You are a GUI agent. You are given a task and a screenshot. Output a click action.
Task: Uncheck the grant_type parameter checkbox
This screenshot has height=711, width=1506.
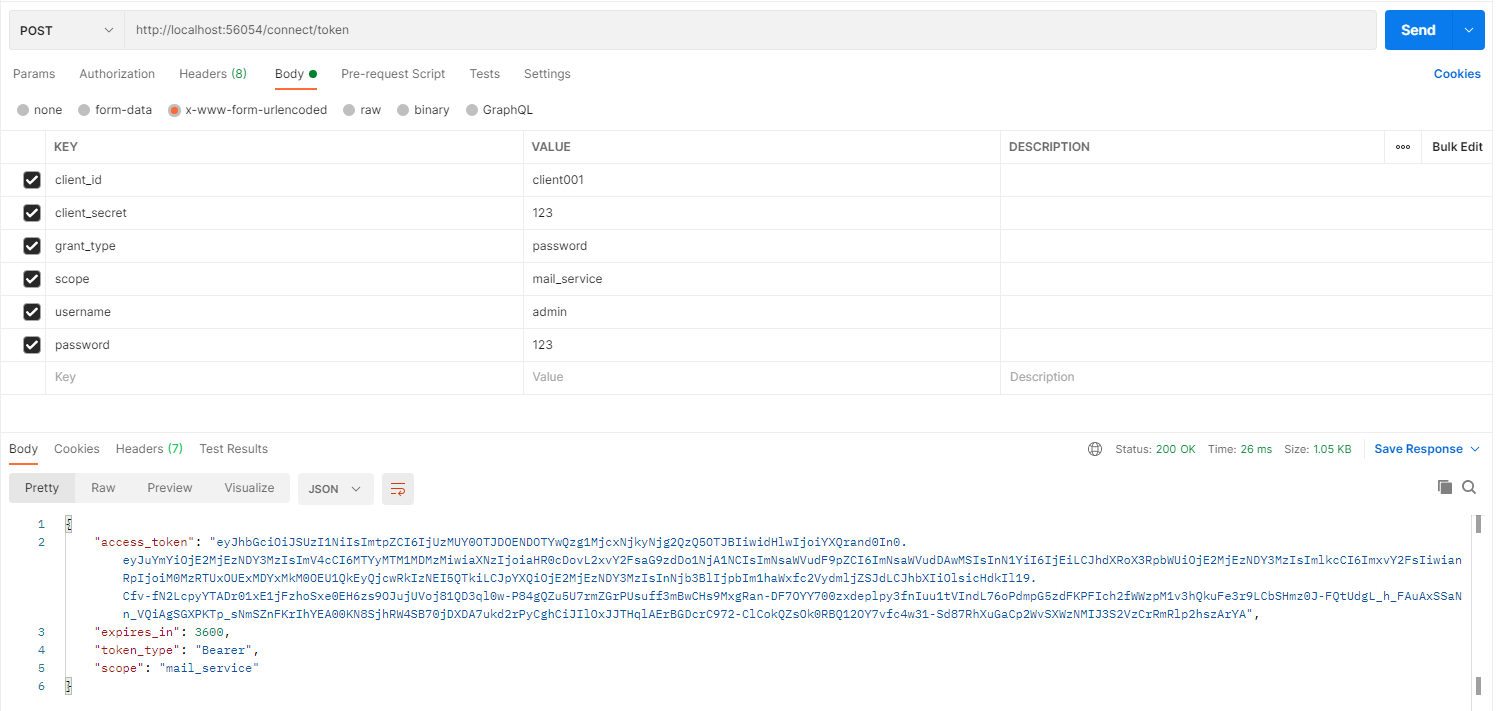(32, 246)
